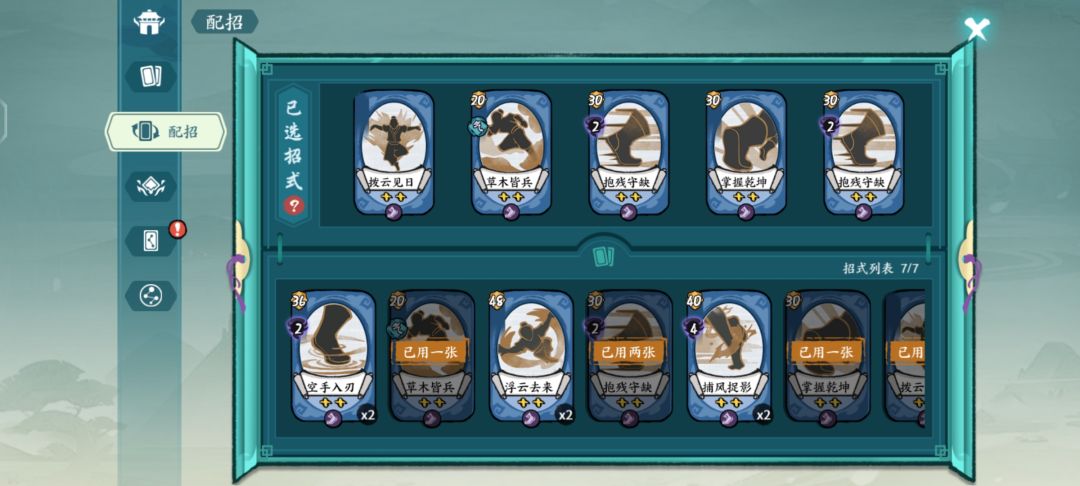Click the center card icon on divider

[603, 257]
